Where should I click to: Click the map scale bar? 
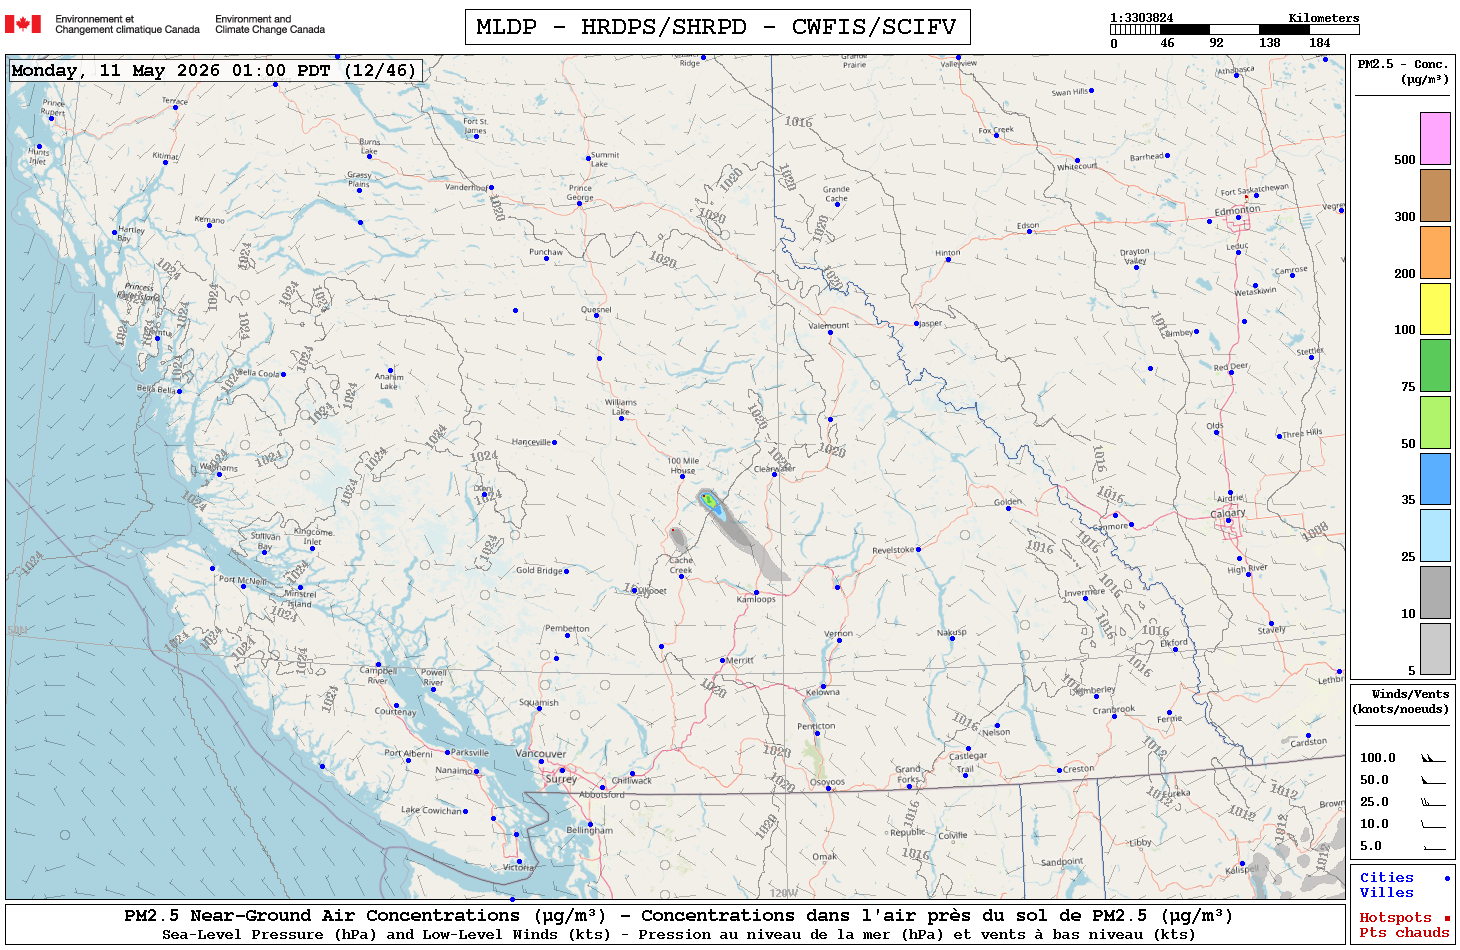1235,30
